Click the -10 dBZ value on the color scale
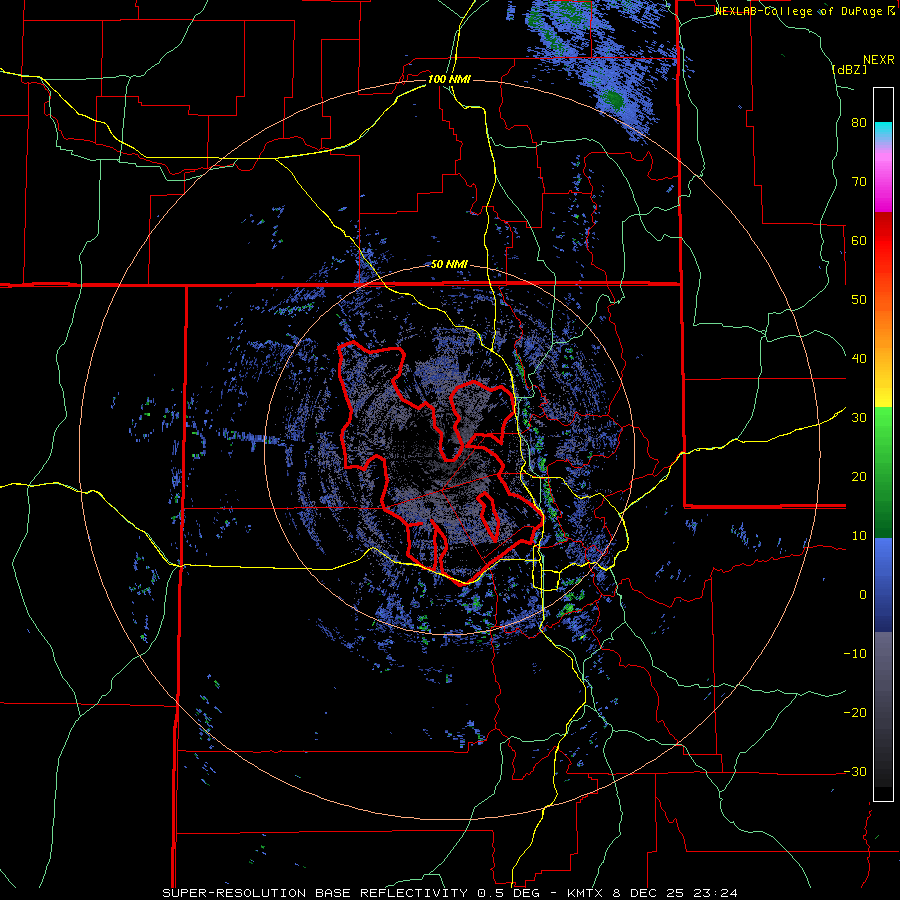This screenshot has height=900, width=900. (x=855, y=653)
